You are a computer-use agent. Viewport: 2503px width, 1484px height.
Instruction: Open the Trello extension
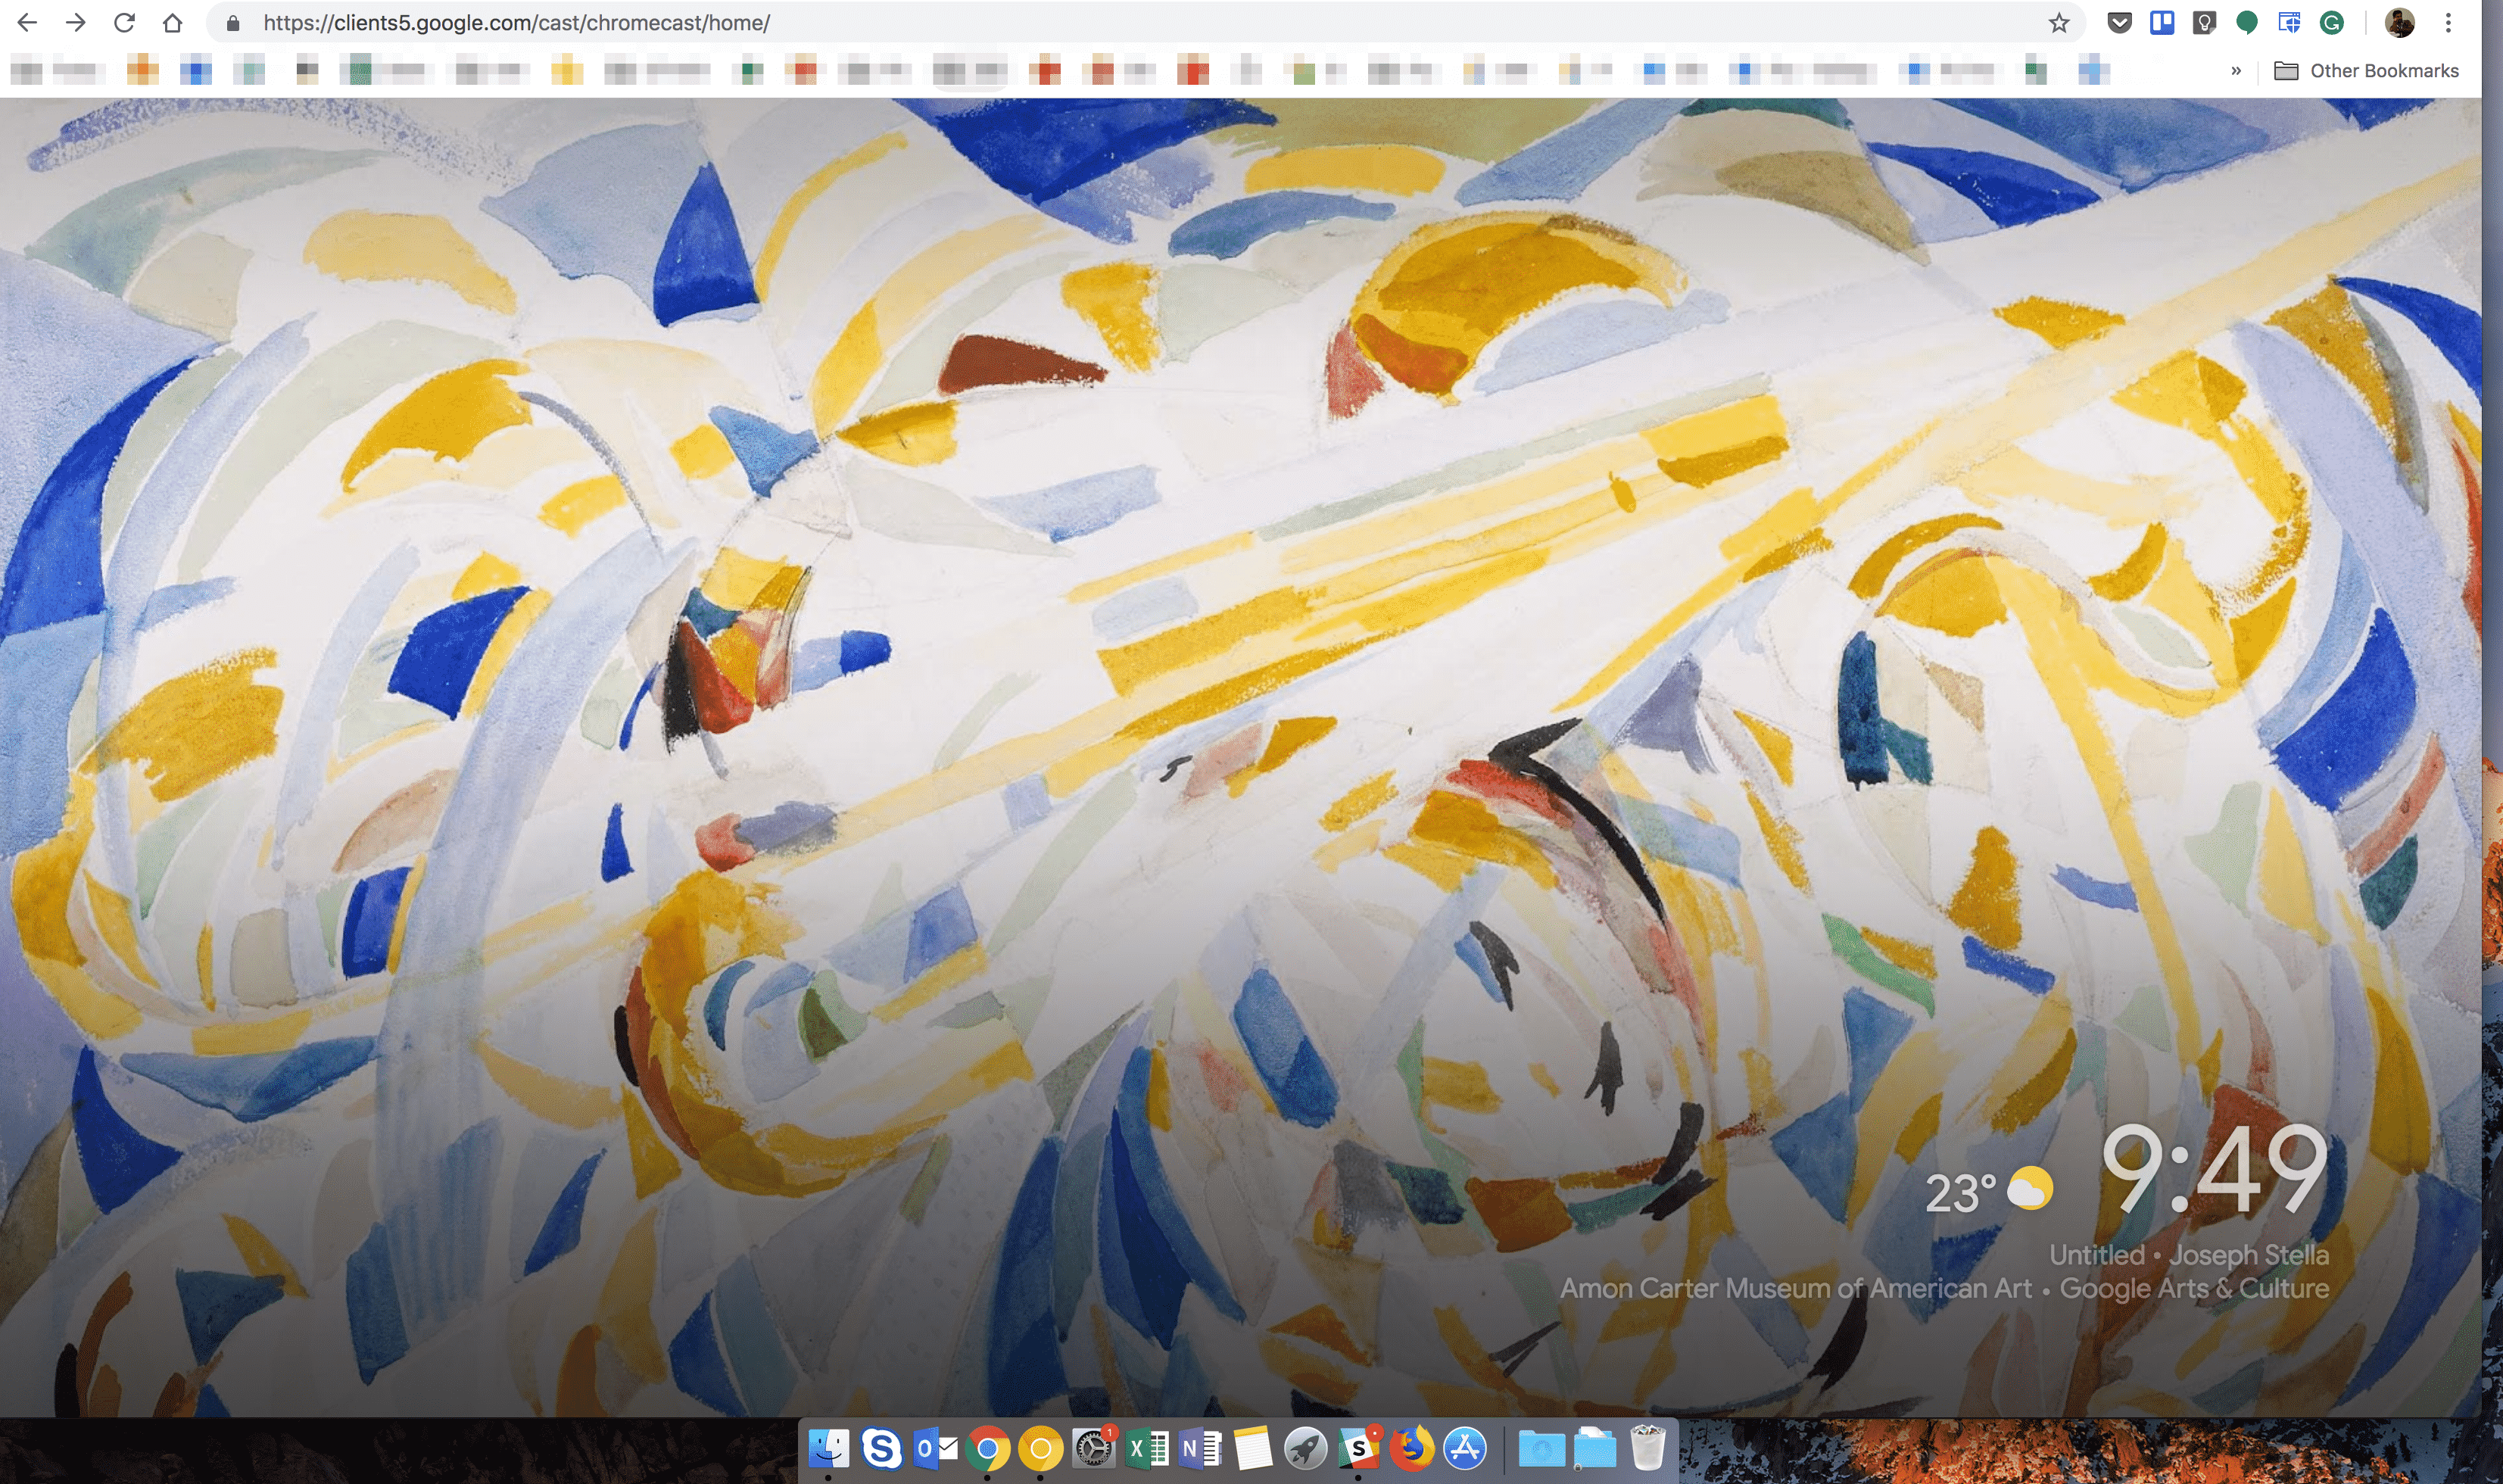tap(2162, 22)
